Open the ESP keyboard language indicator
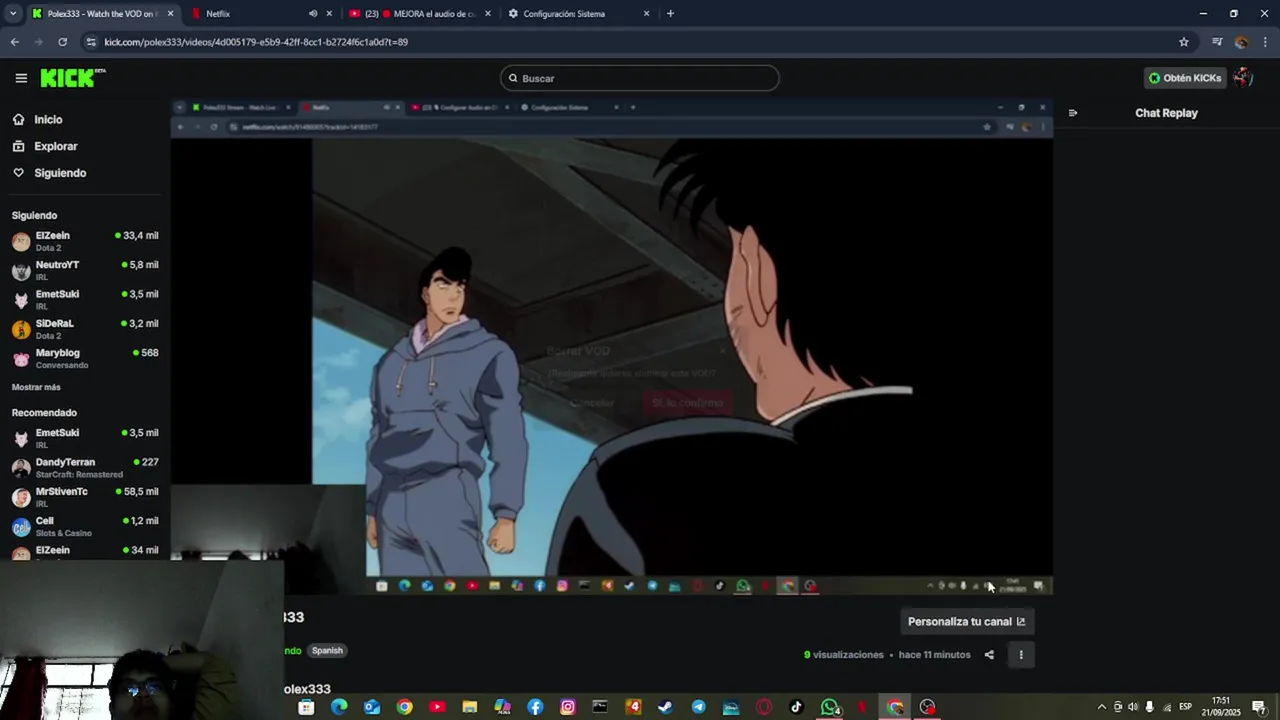The width and height of the screenshot is (1280, 720). tap(1185, 707)
